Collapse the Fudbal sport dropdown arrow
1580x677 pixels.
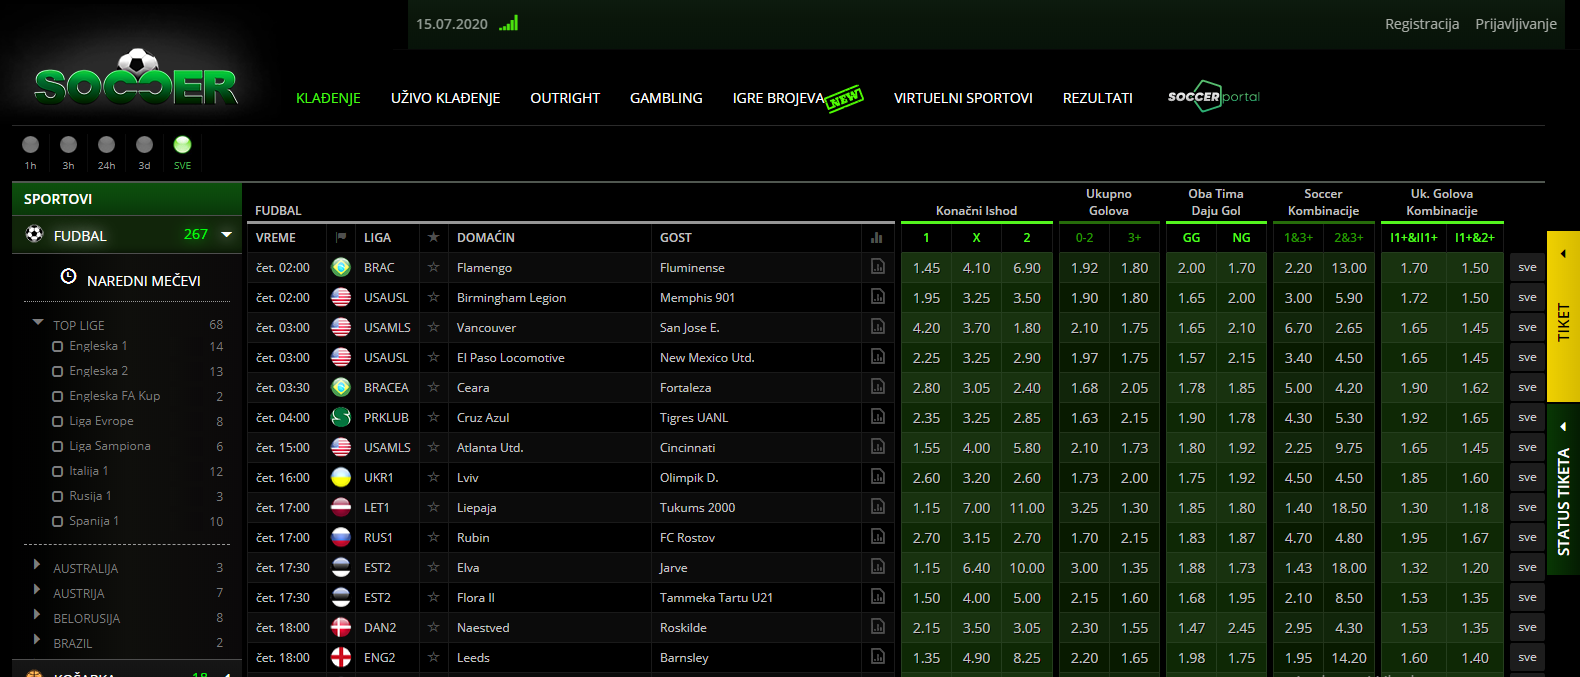[x=227, y=234]
